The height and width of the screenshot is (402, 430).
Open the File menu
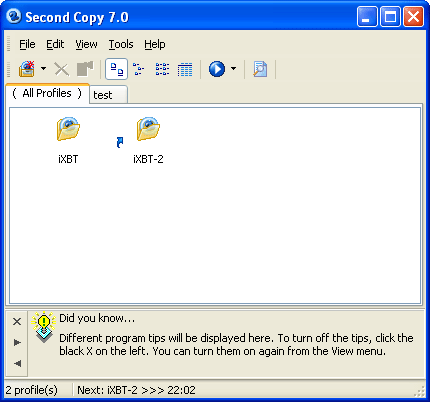[x=27, y=44]
